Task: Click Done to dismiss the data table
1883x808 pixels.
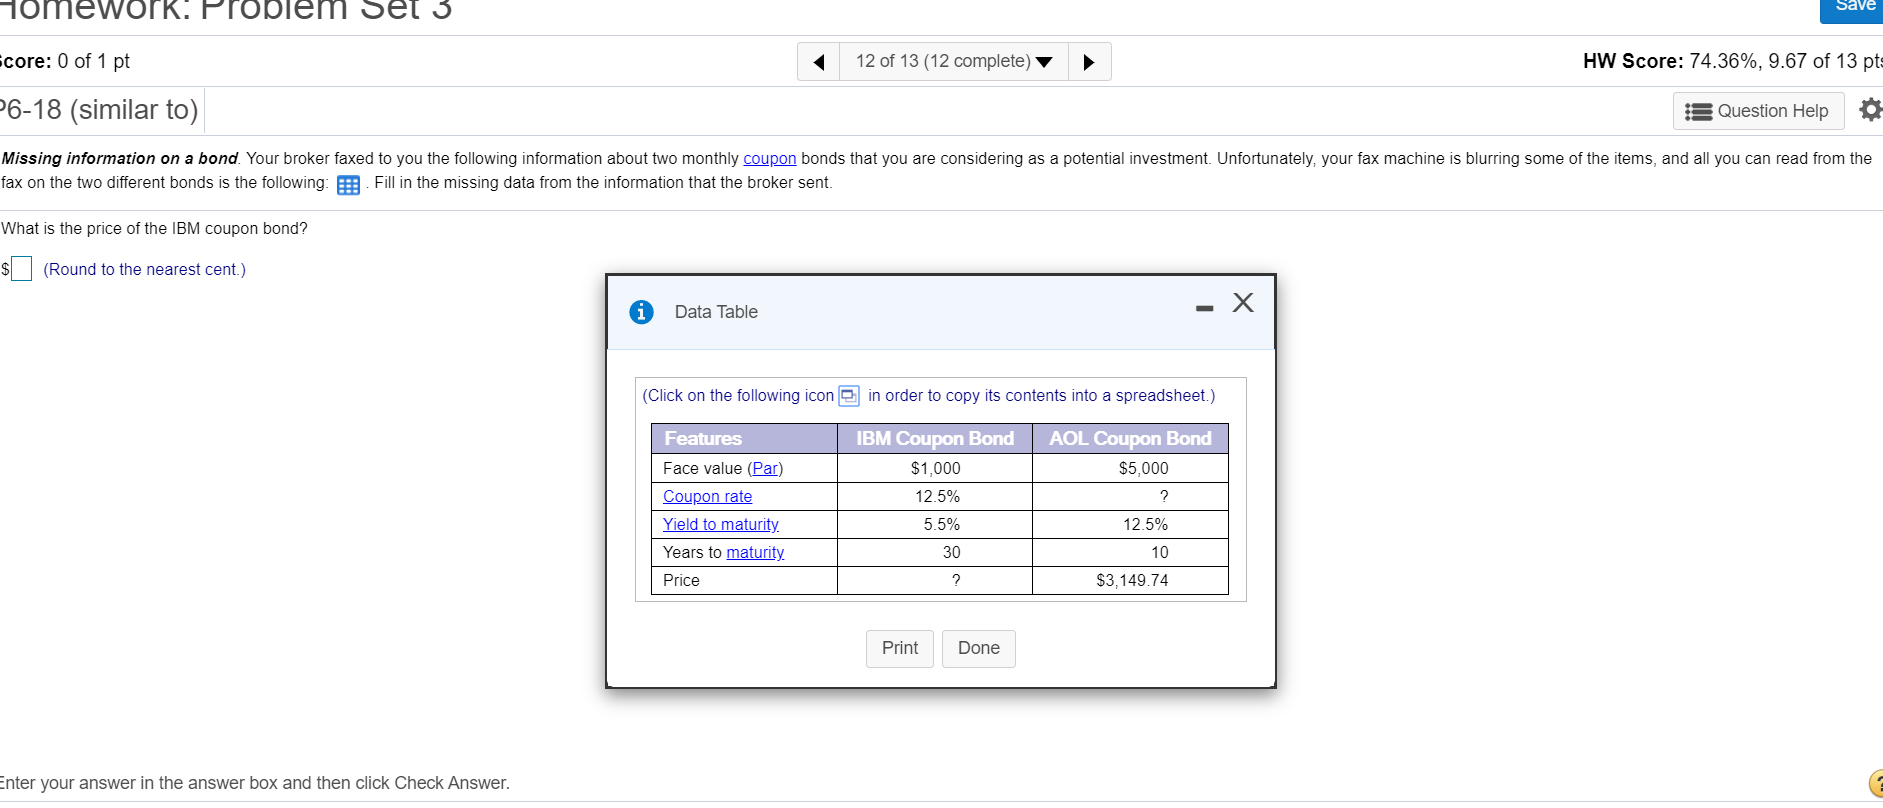Action: (x=979, y=648)
